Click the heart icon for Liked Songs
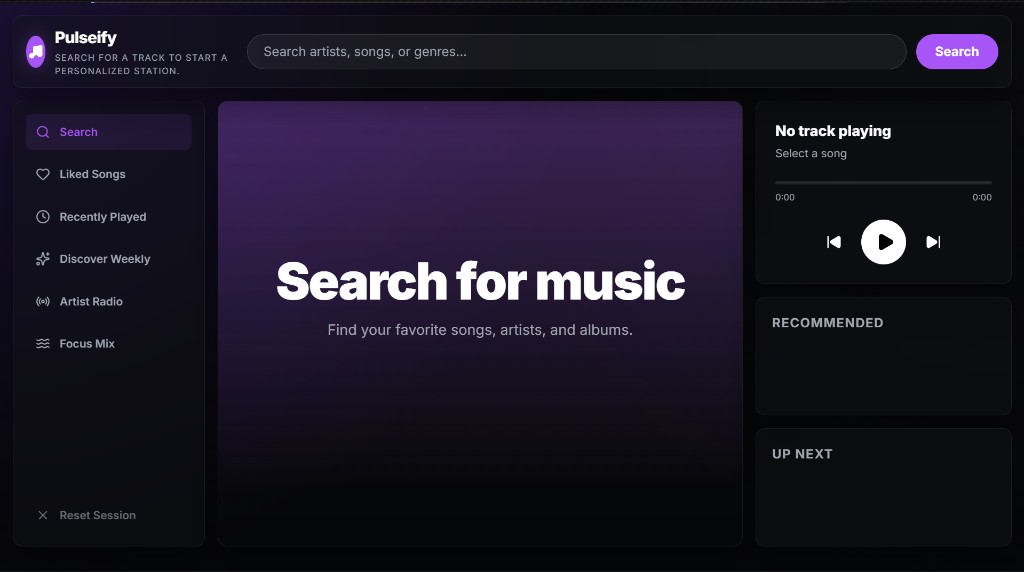The width and height of the screenshot is (1024, 572). coord(43,174)
